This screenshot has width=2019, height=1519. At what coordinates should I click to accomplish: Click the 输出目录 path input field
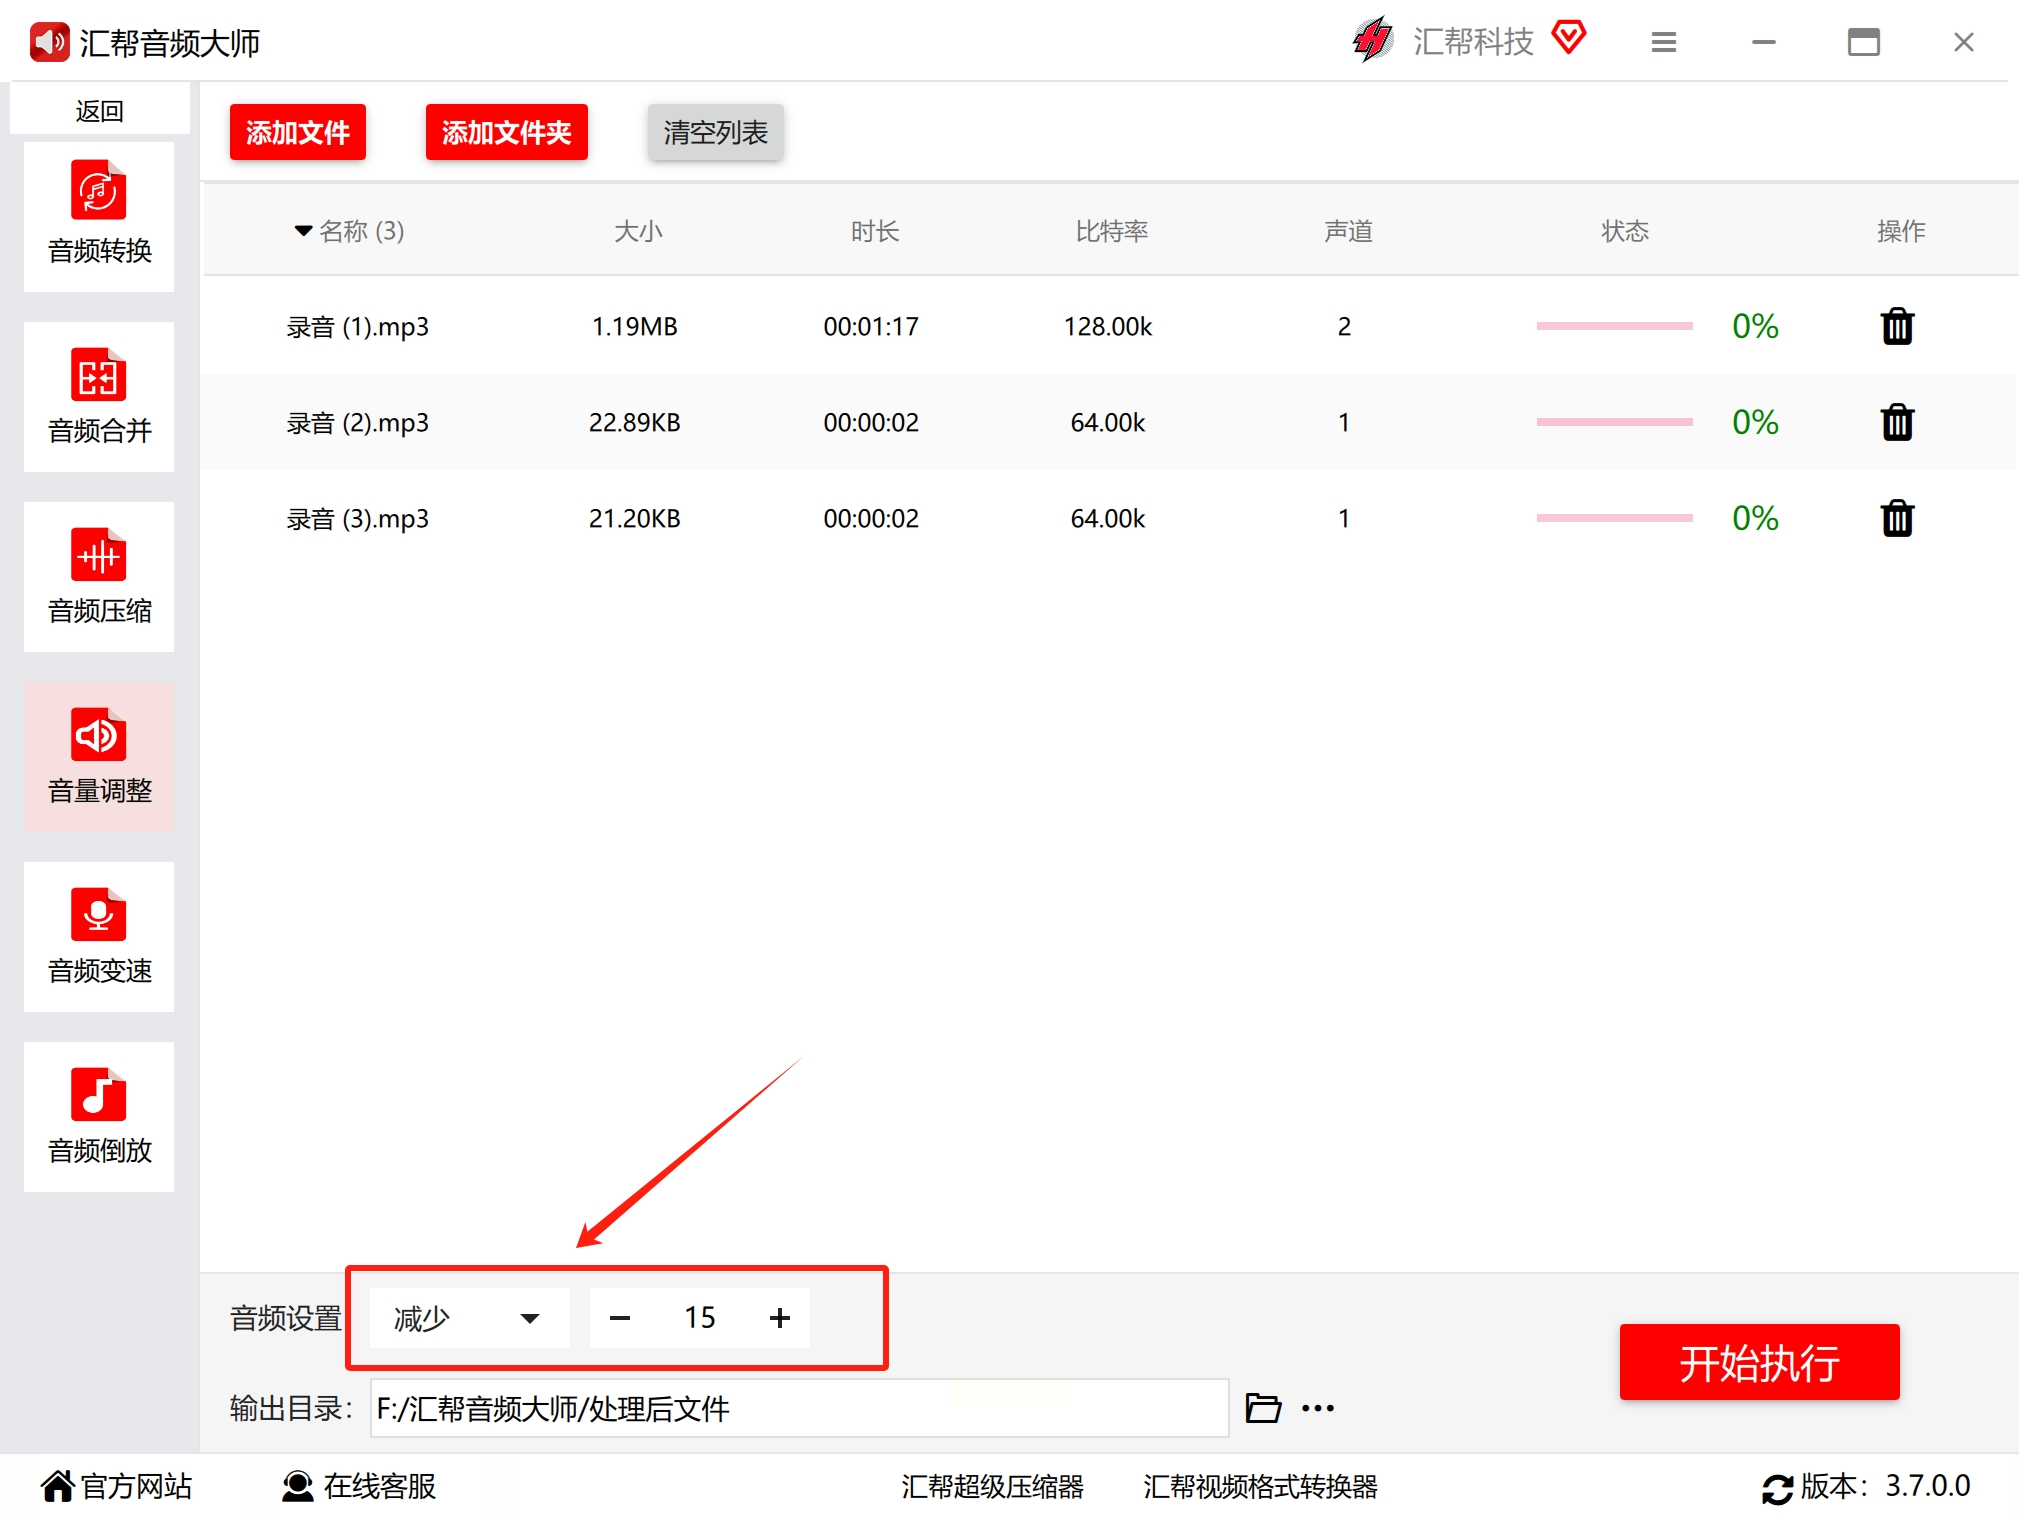tap(798, 1408)
